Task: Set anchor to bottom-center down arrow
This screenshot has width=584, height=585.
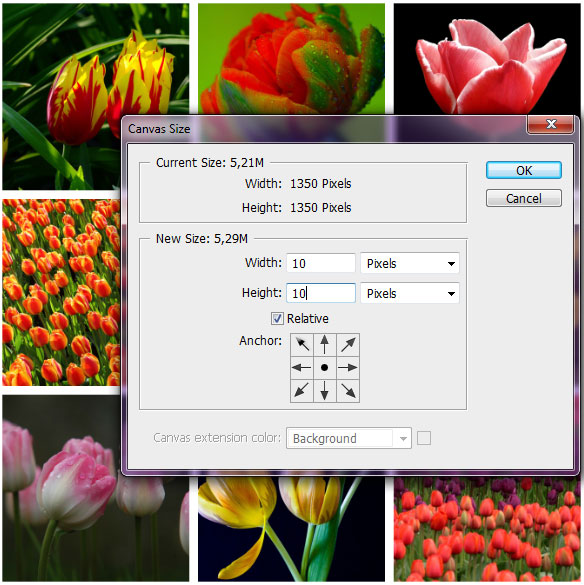Action: click(x=325, y=391)
